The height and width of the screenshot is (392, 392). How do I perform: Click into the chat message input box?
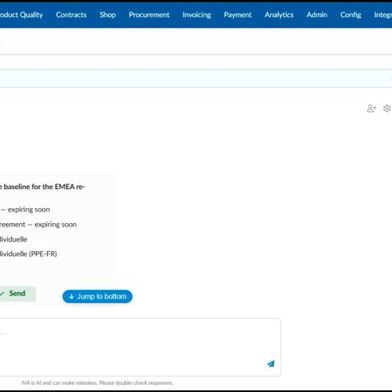140,347
